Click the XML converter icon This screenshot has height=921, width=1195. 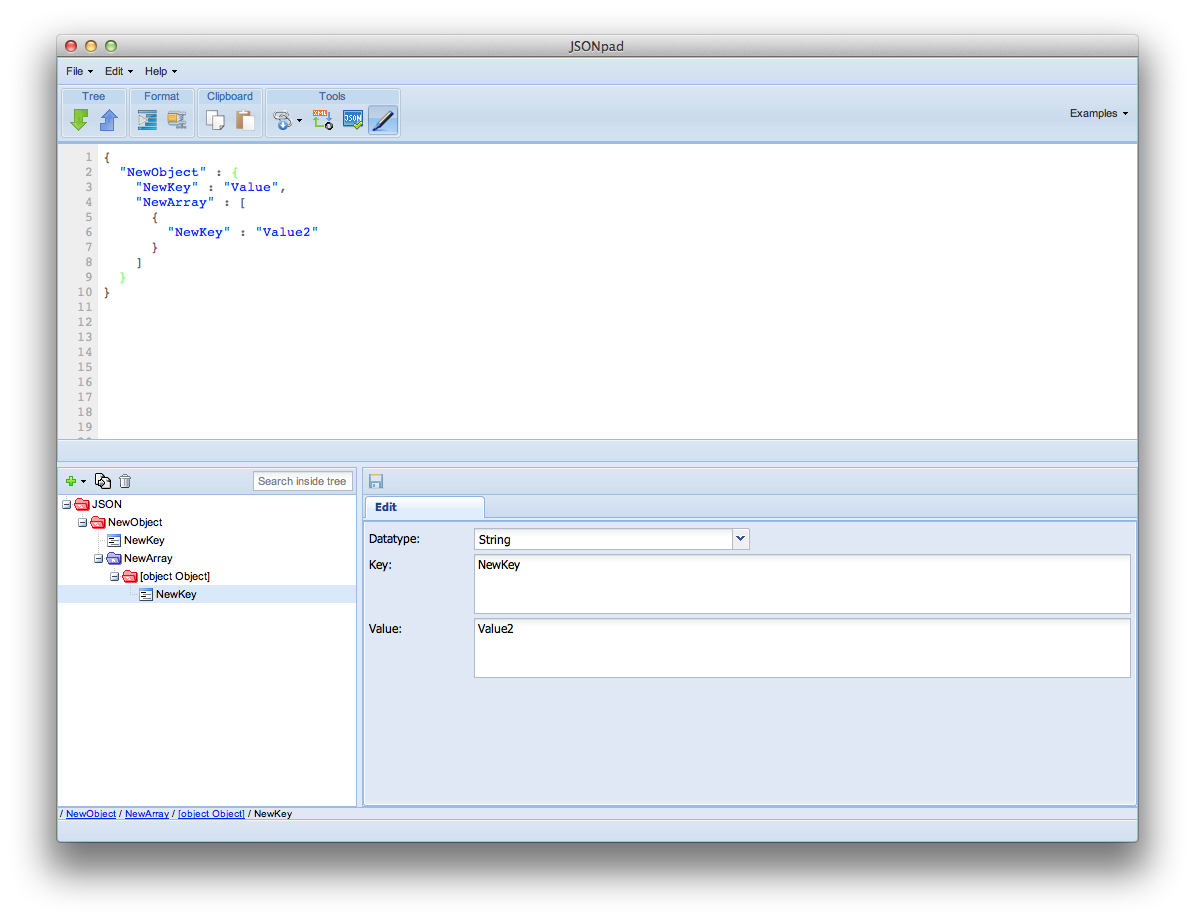coord(323,120)
